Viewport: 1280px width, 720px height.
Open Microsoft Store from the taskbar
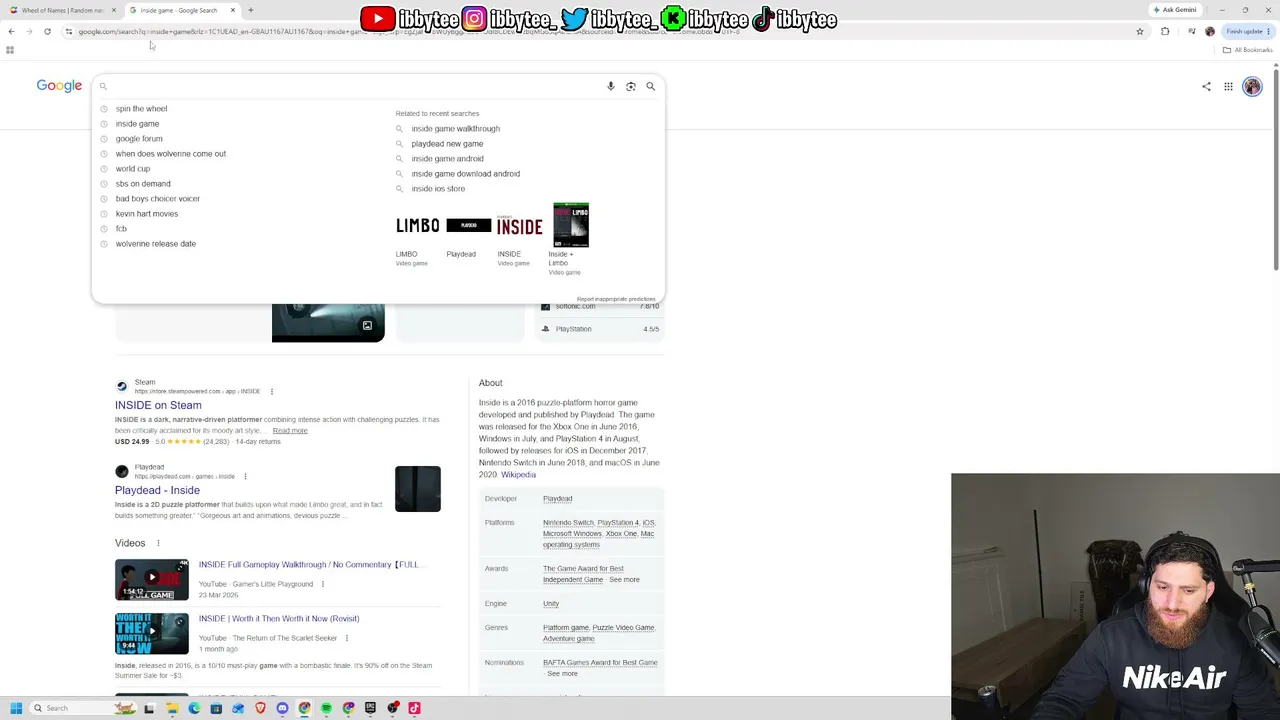coord(216,708)
